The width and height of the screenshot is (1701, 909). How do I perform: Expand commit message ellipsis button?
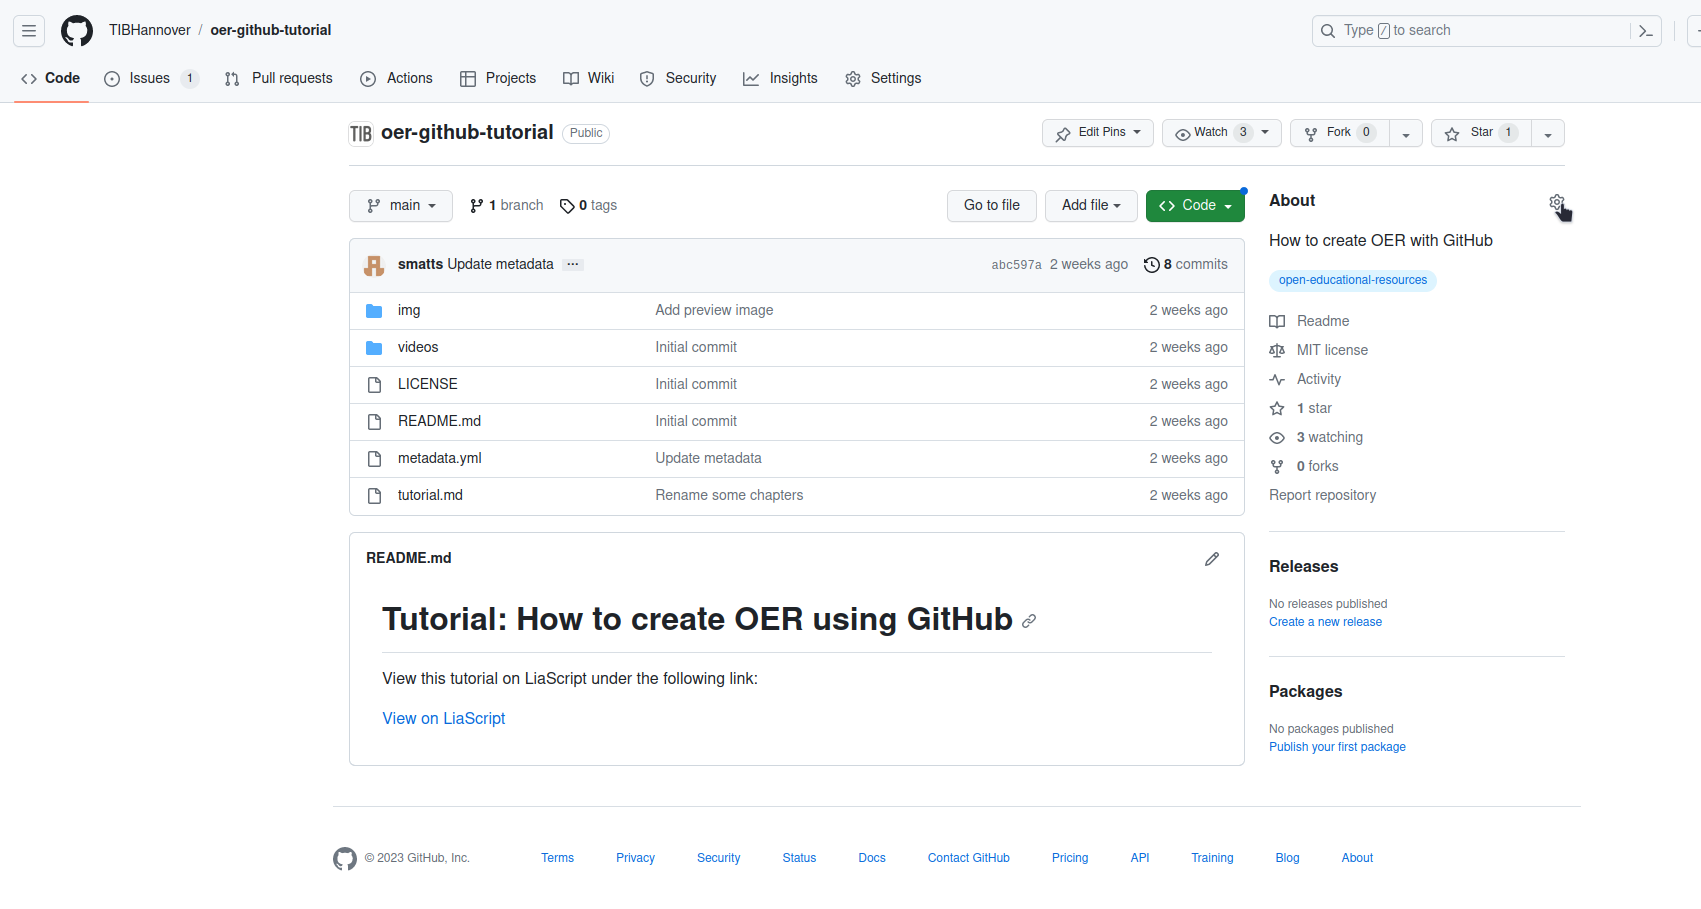(x=572, y=265)
